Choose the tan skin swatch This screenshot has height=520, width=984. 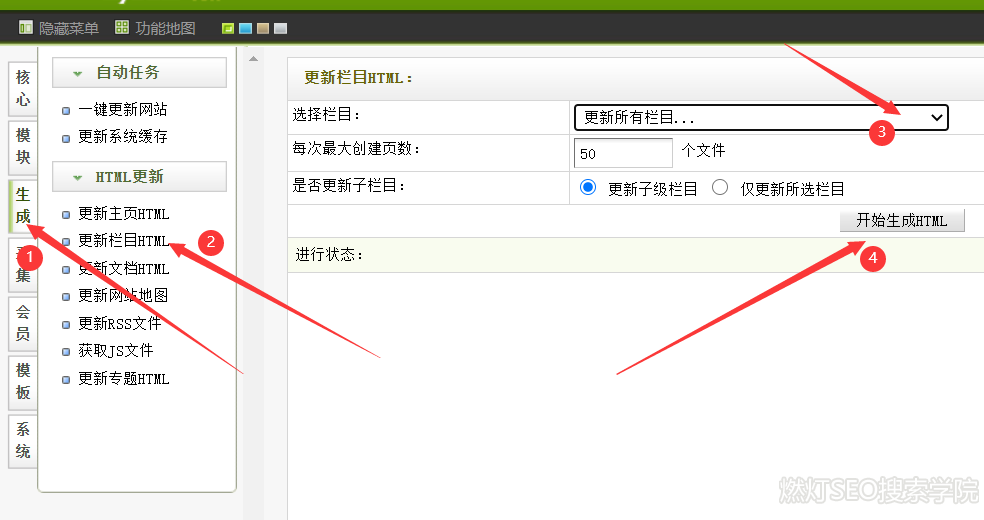pyautogui.click(x=263, y=29)
